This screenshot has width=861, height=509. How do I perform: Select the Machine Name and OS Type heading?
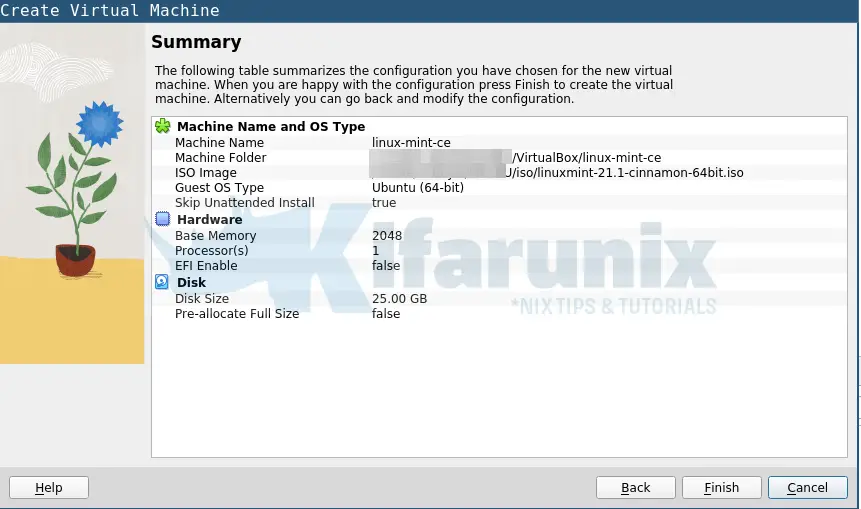pyautogui.click(x=270, y=127)
